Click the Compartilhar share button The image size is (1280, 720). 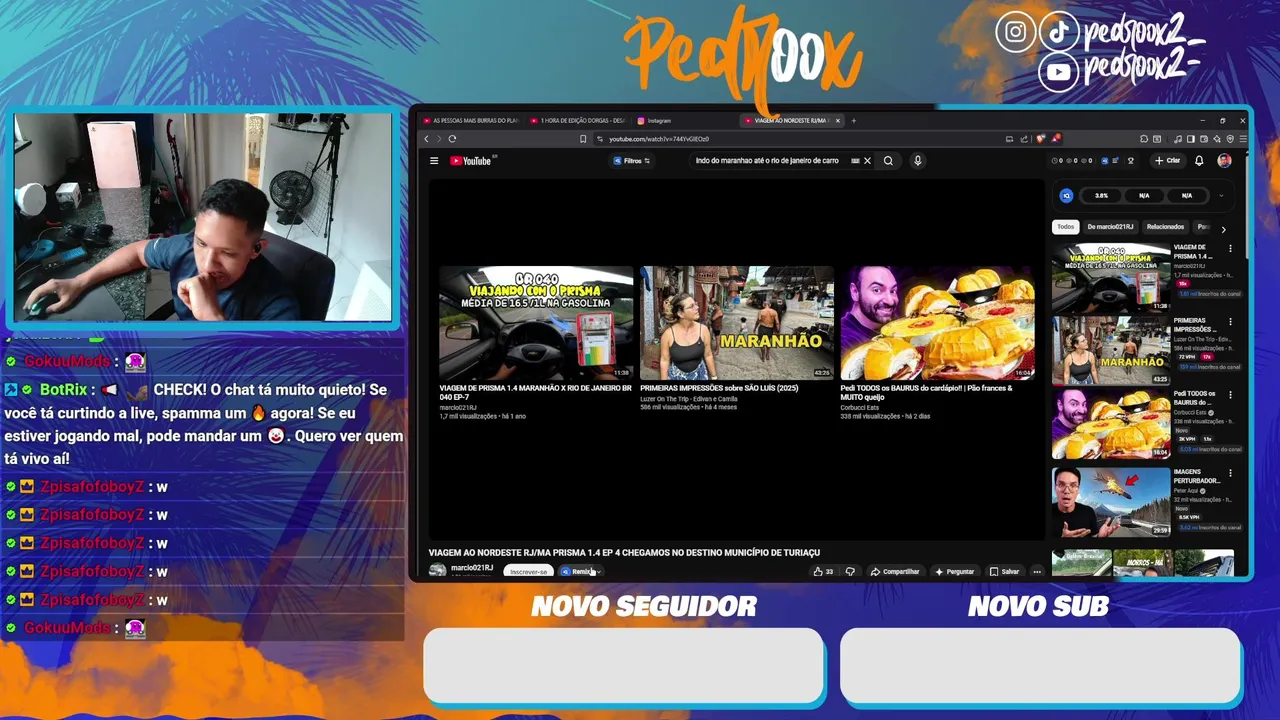click(x=895, y=572)
